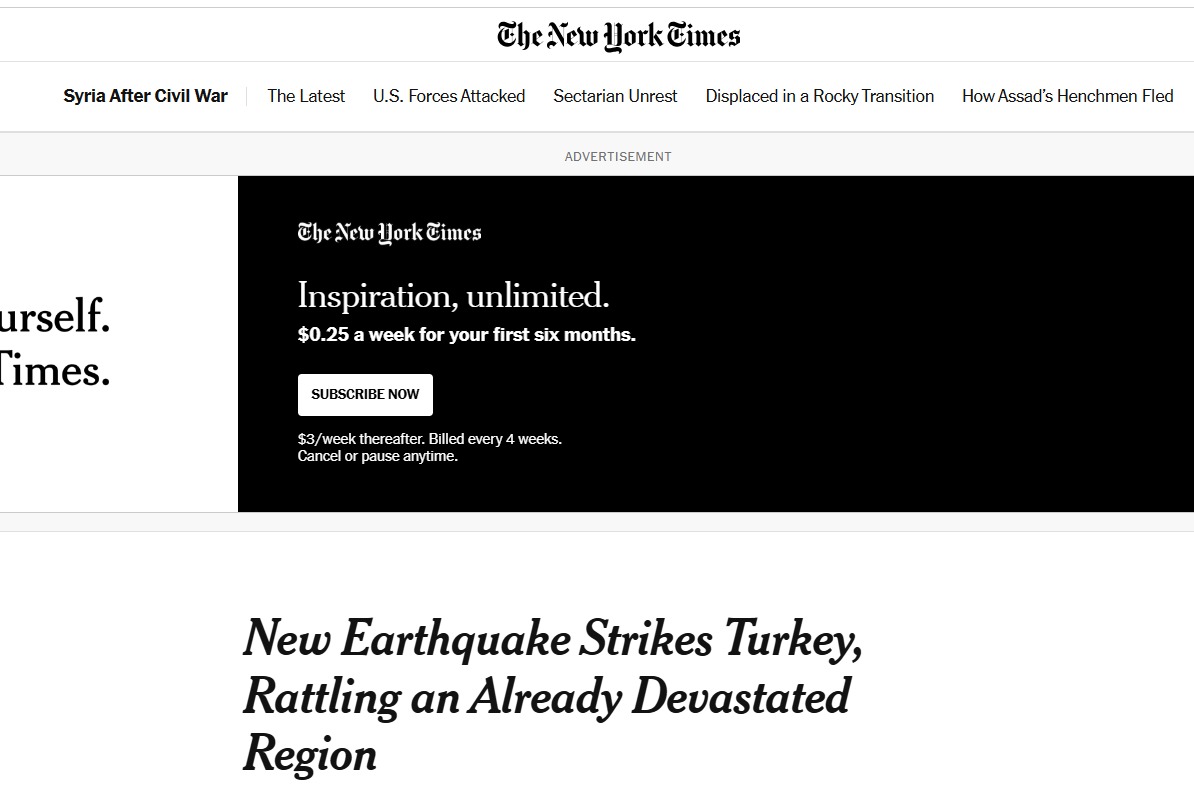
Task: Open the U.S. Forces Attacked story
Action: click(x=449, y=96)
